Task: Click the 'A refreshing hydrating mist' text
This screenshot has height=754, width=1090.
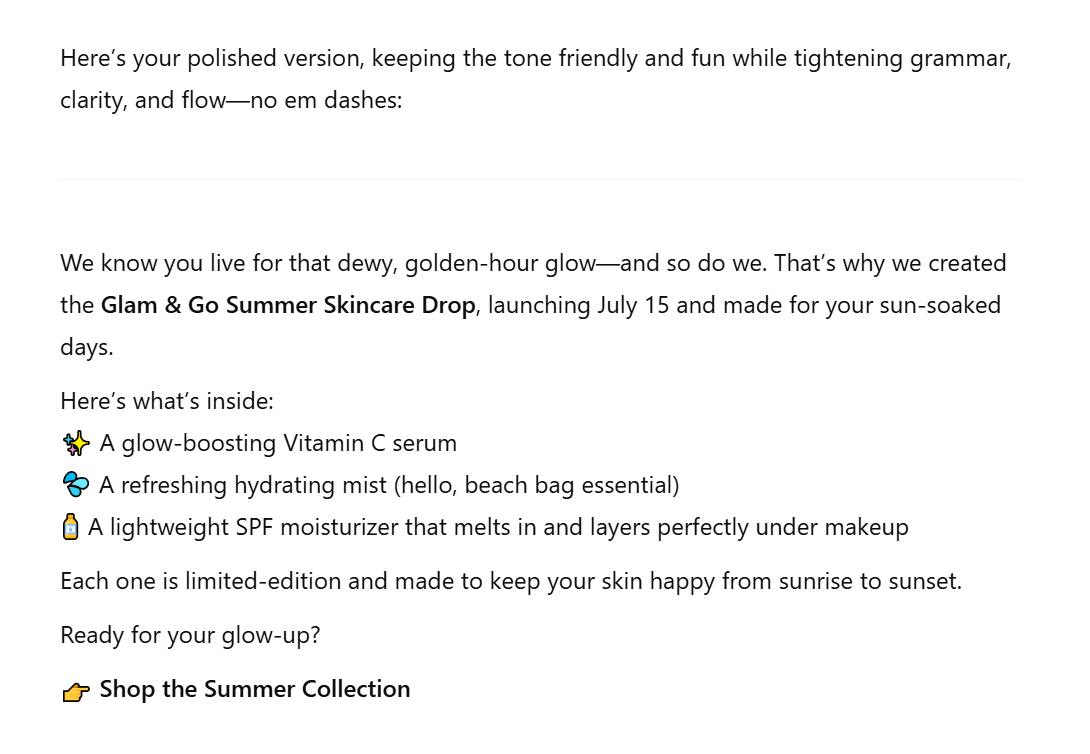Action: click(x=243, y=485)
